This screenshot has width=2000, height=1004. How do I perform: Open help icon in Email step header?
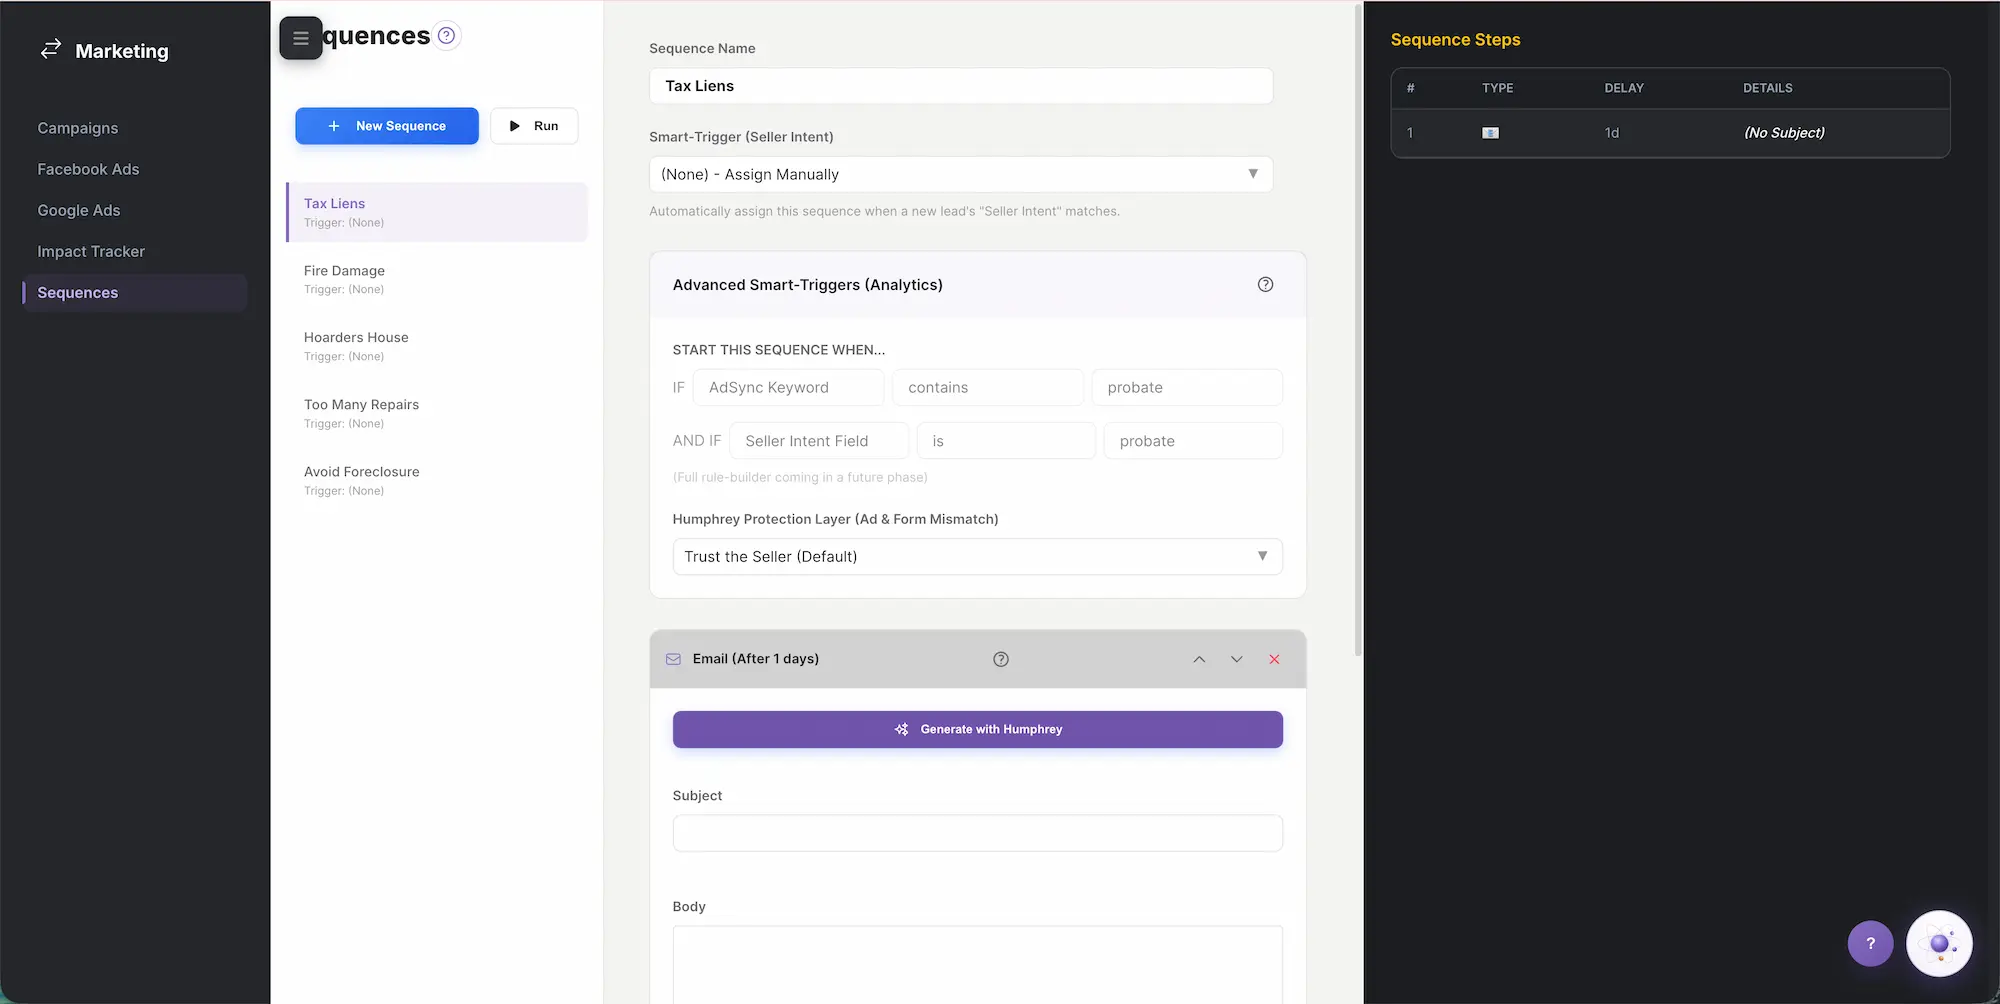tap(1001, 659)
